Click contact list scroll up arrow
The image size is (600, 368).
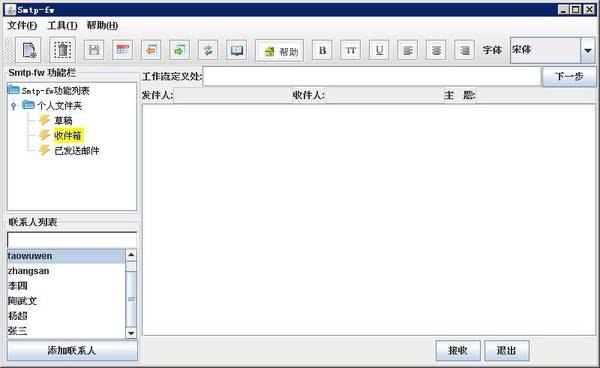point(131,255)
